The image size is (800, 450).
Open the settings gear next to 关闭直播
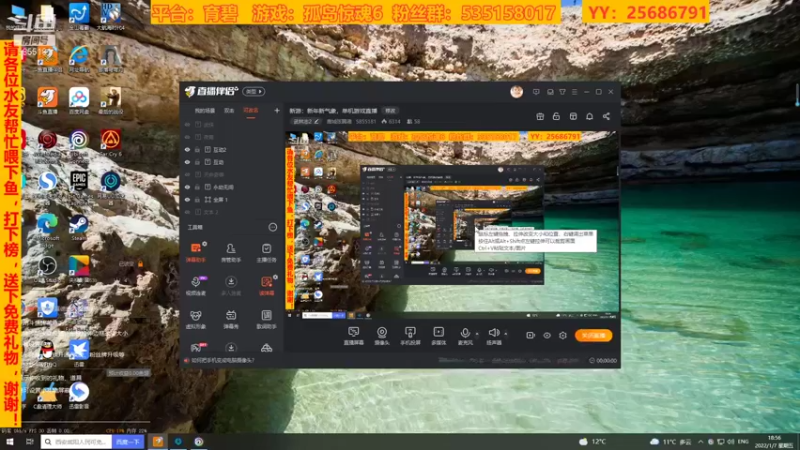tap(563, 335)
